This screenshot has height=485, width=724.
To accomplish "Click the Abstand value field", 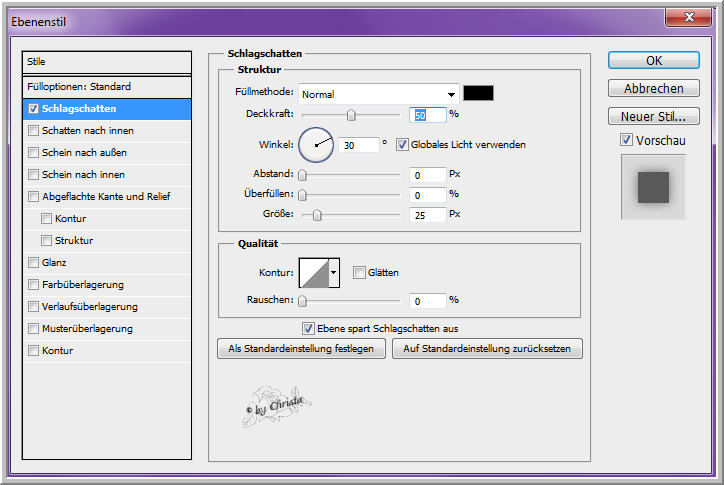I will tap(428, 175).
